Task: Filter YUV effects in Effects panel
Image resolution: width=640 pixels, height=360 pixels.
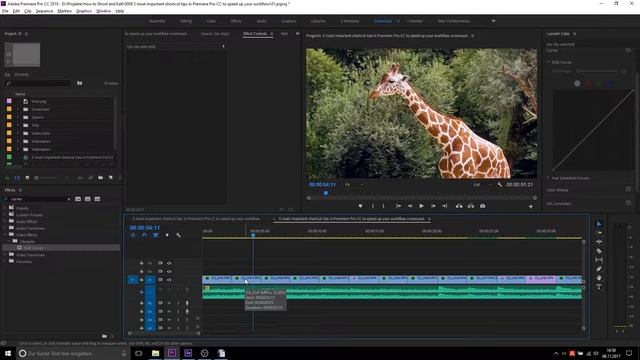Action: point(97,199)
